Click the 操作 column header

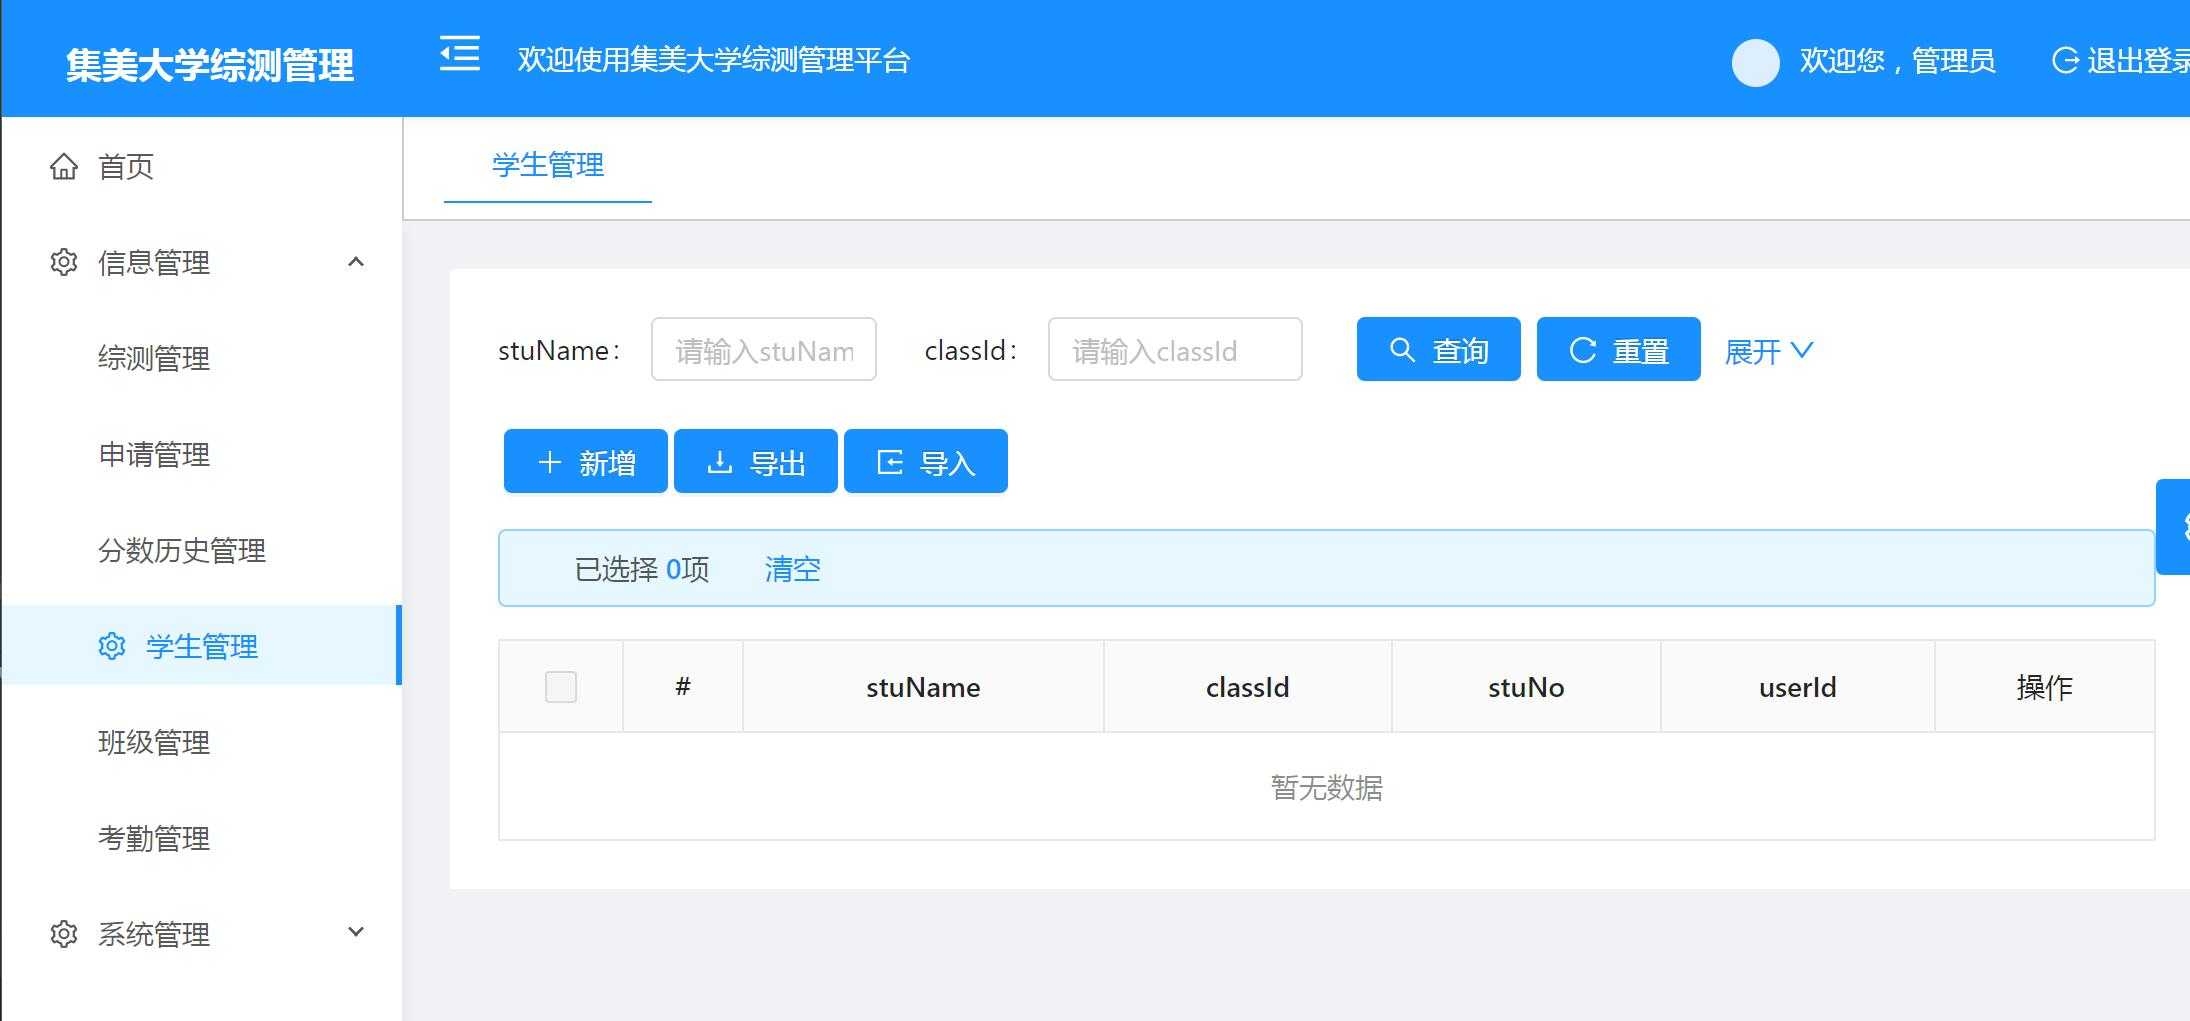coord(2044,687)
